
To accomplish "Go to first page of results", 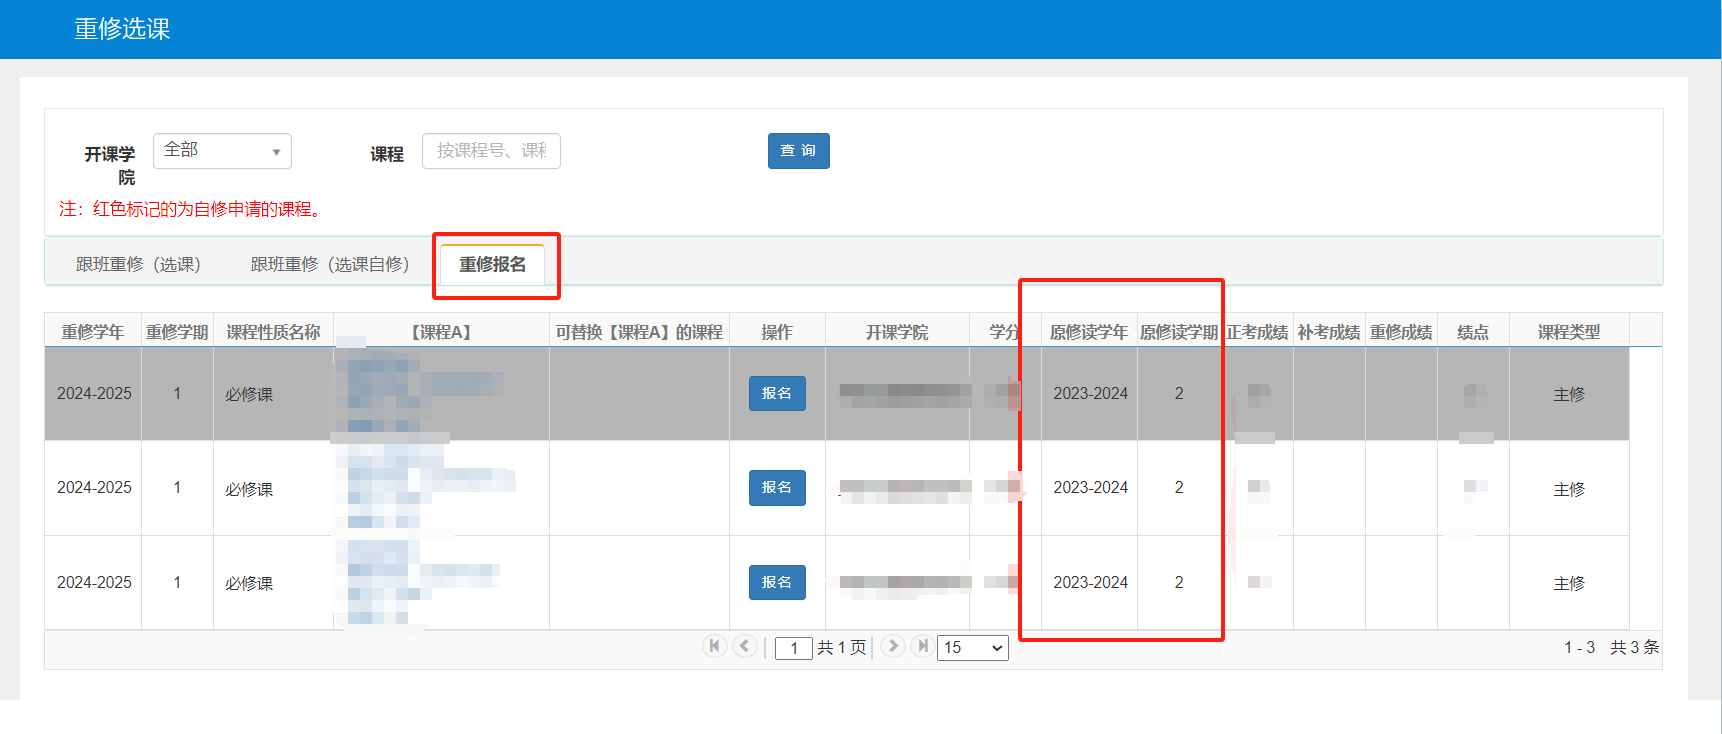I will pos(714,646).
